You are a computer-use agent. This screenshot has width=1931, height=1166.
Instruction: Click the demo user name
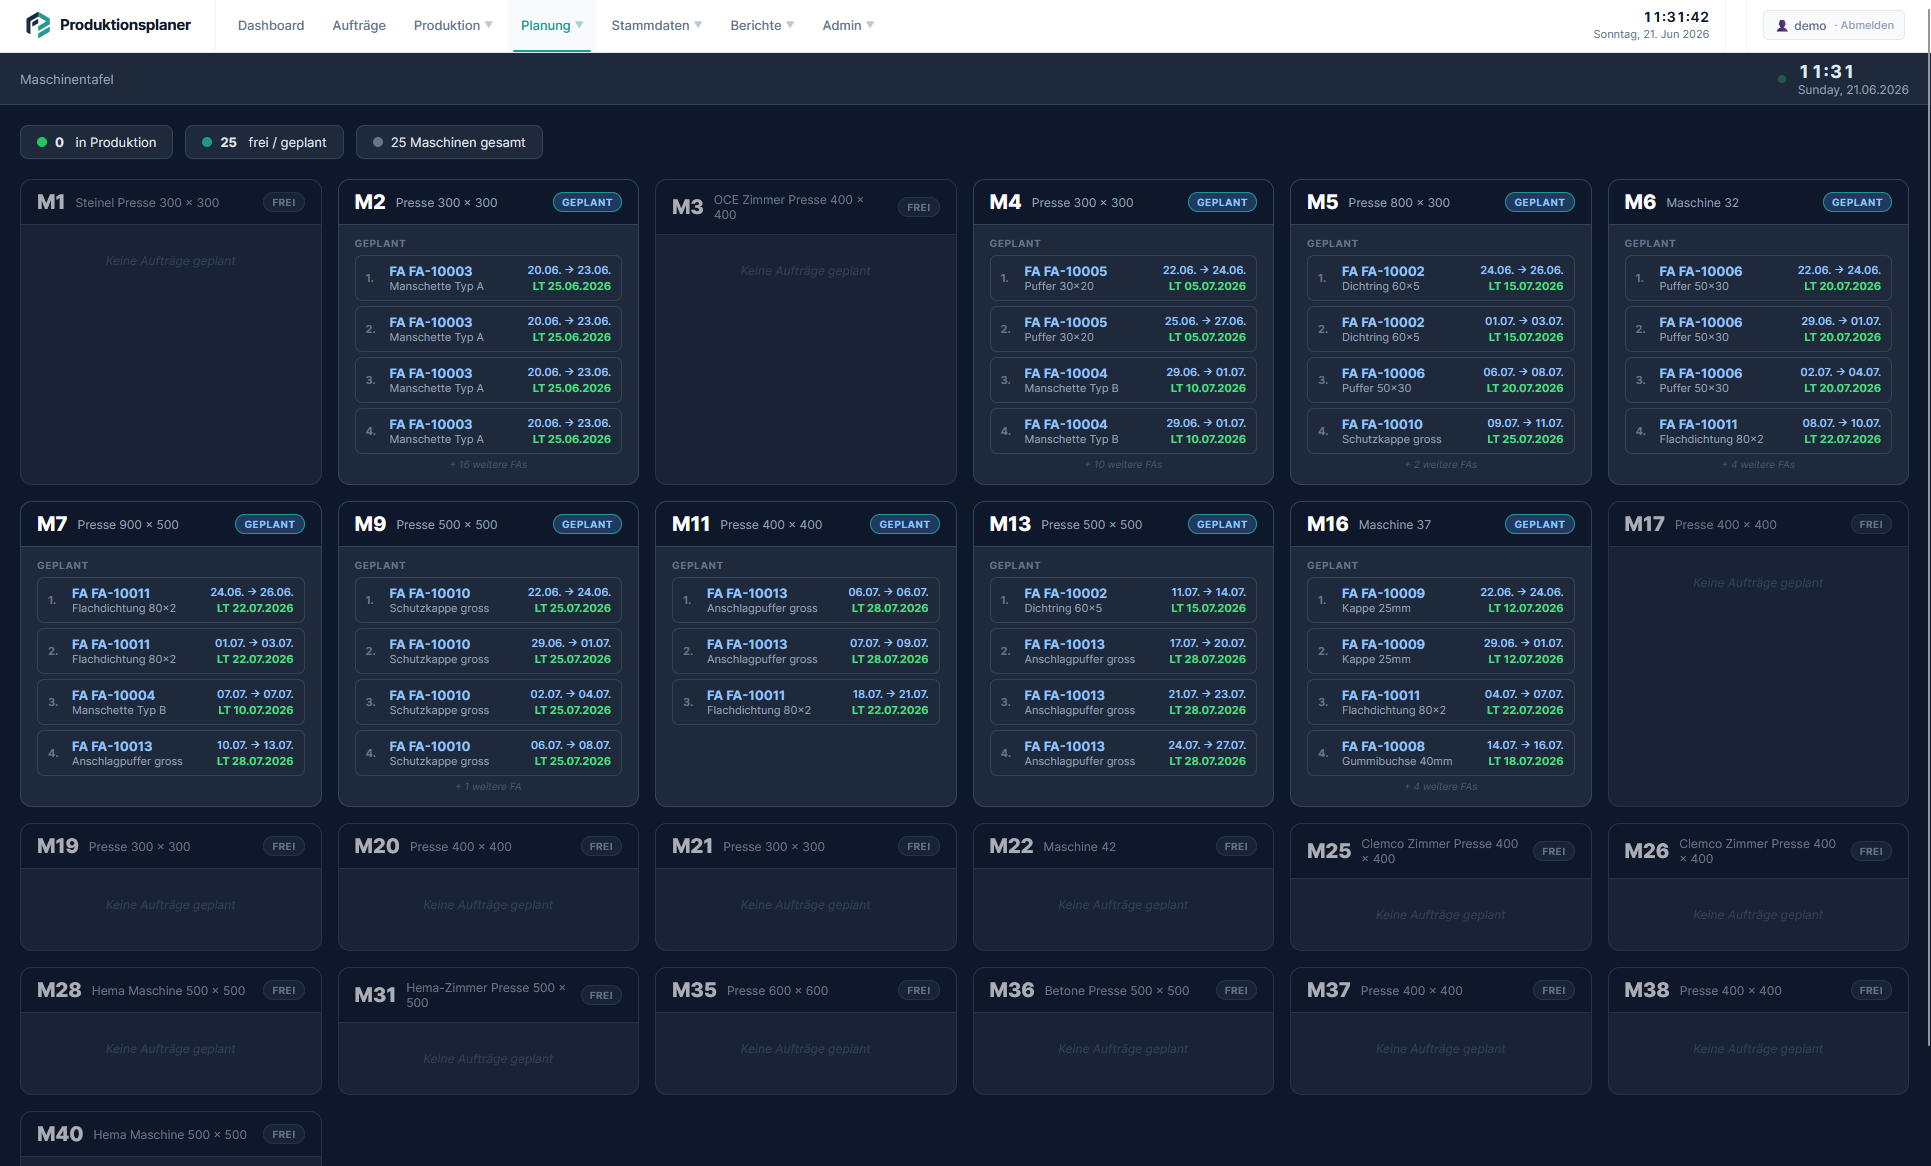pos(1810,26)
